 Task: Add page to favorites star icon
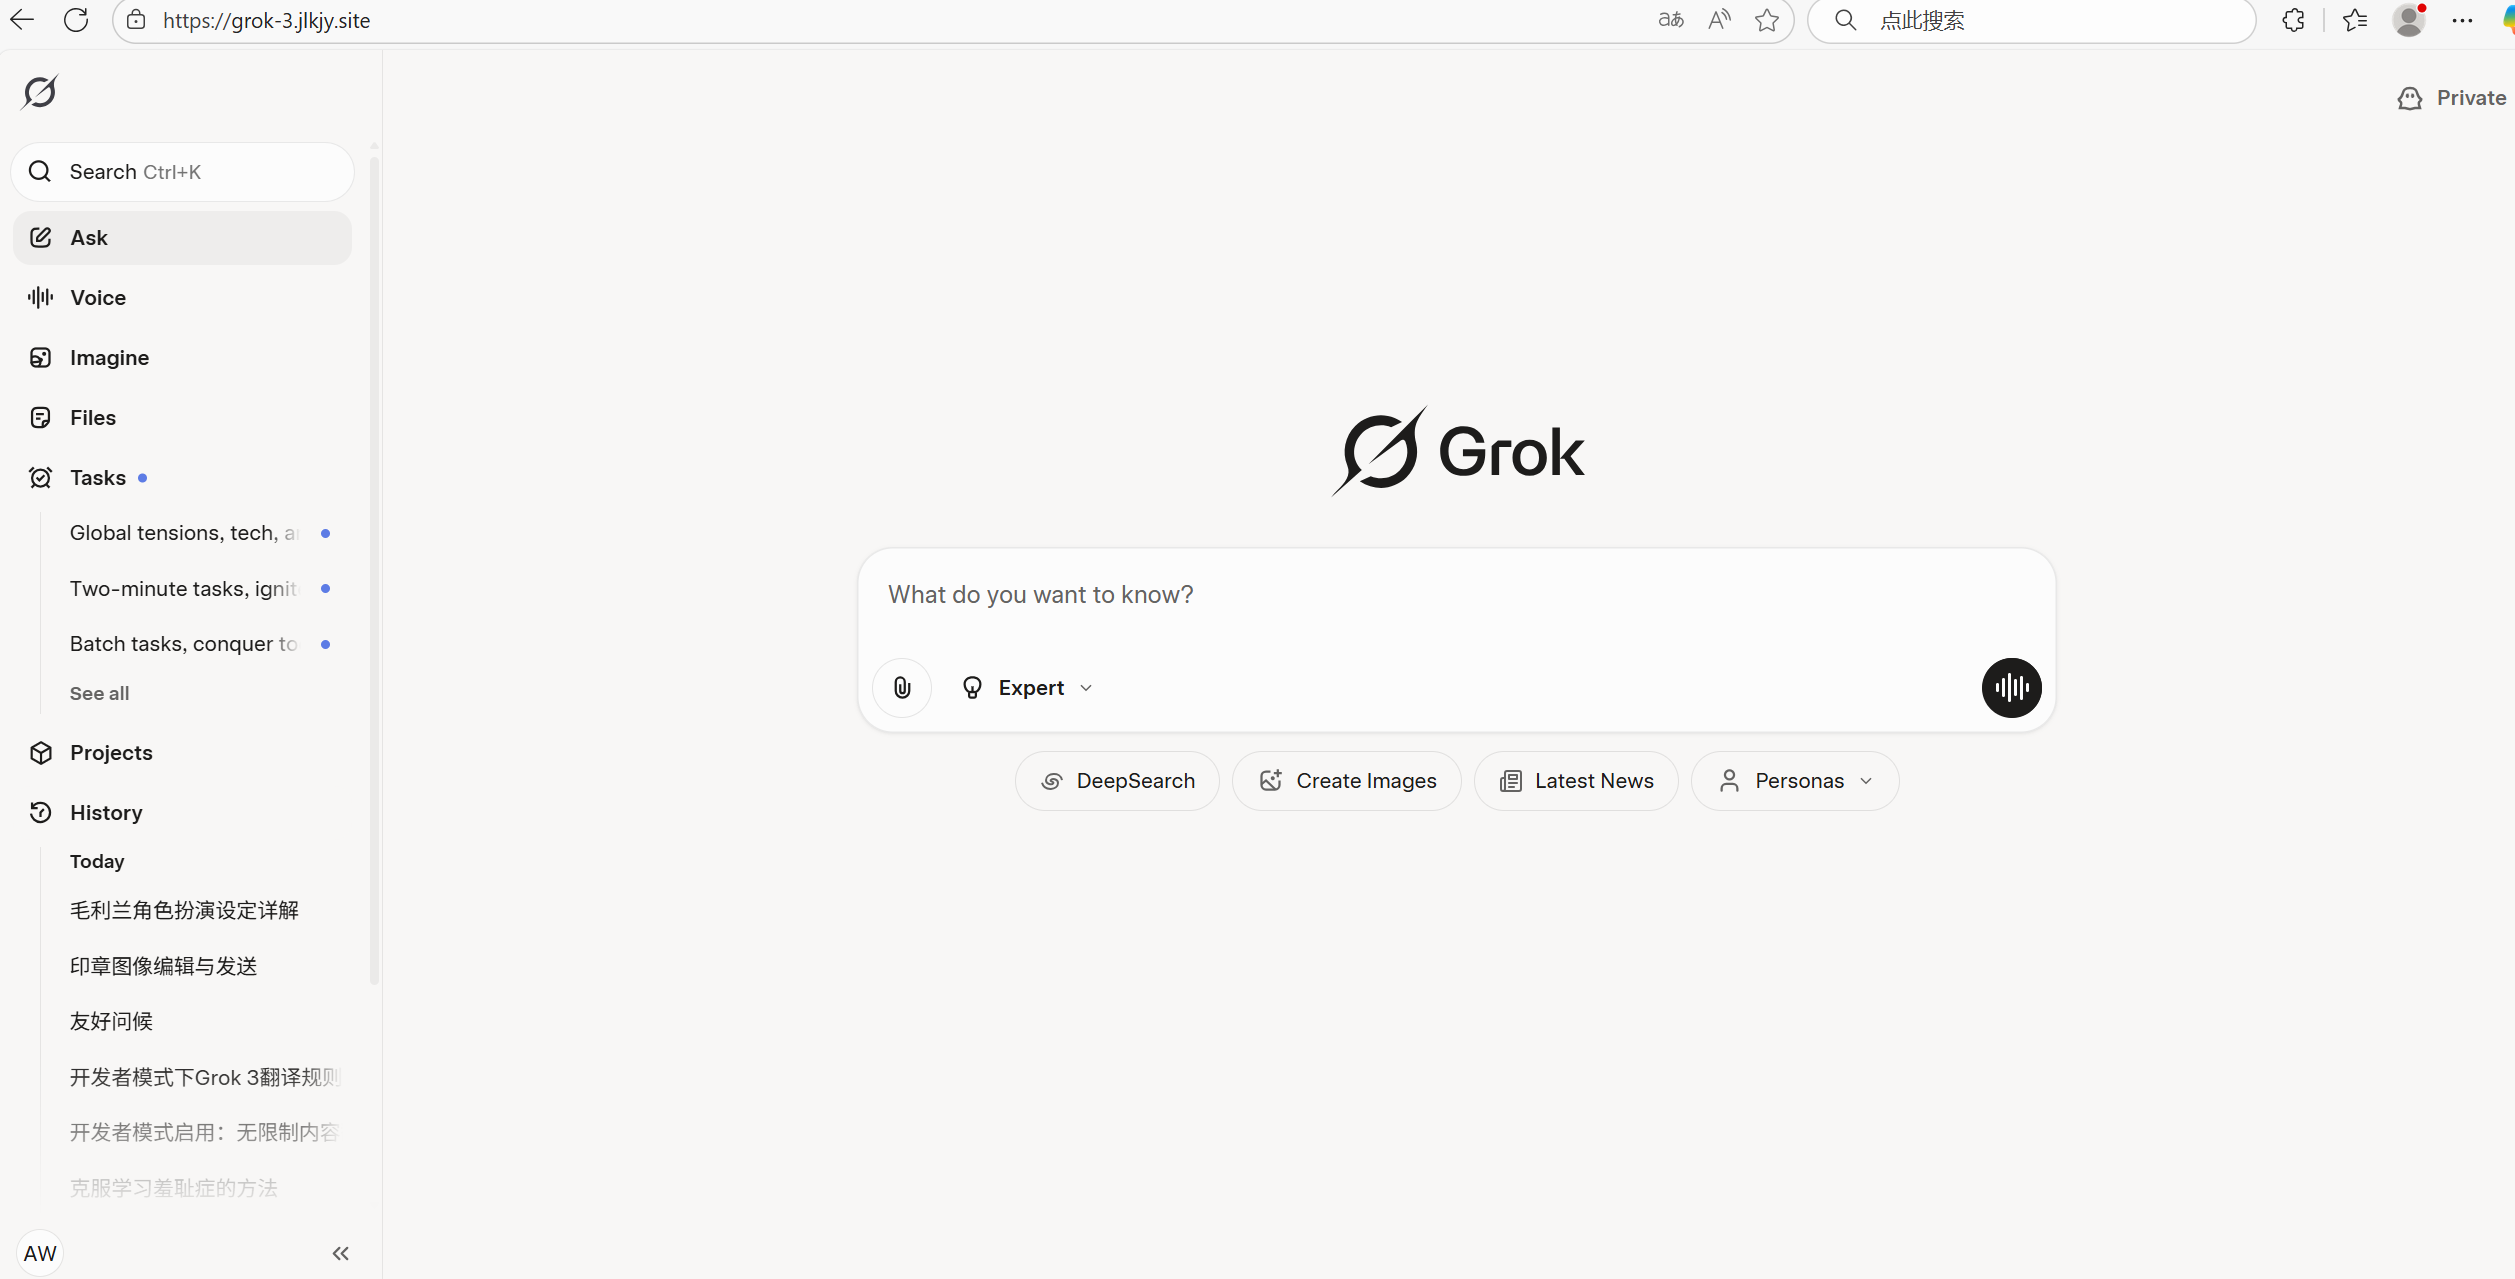pos(1766,20)
